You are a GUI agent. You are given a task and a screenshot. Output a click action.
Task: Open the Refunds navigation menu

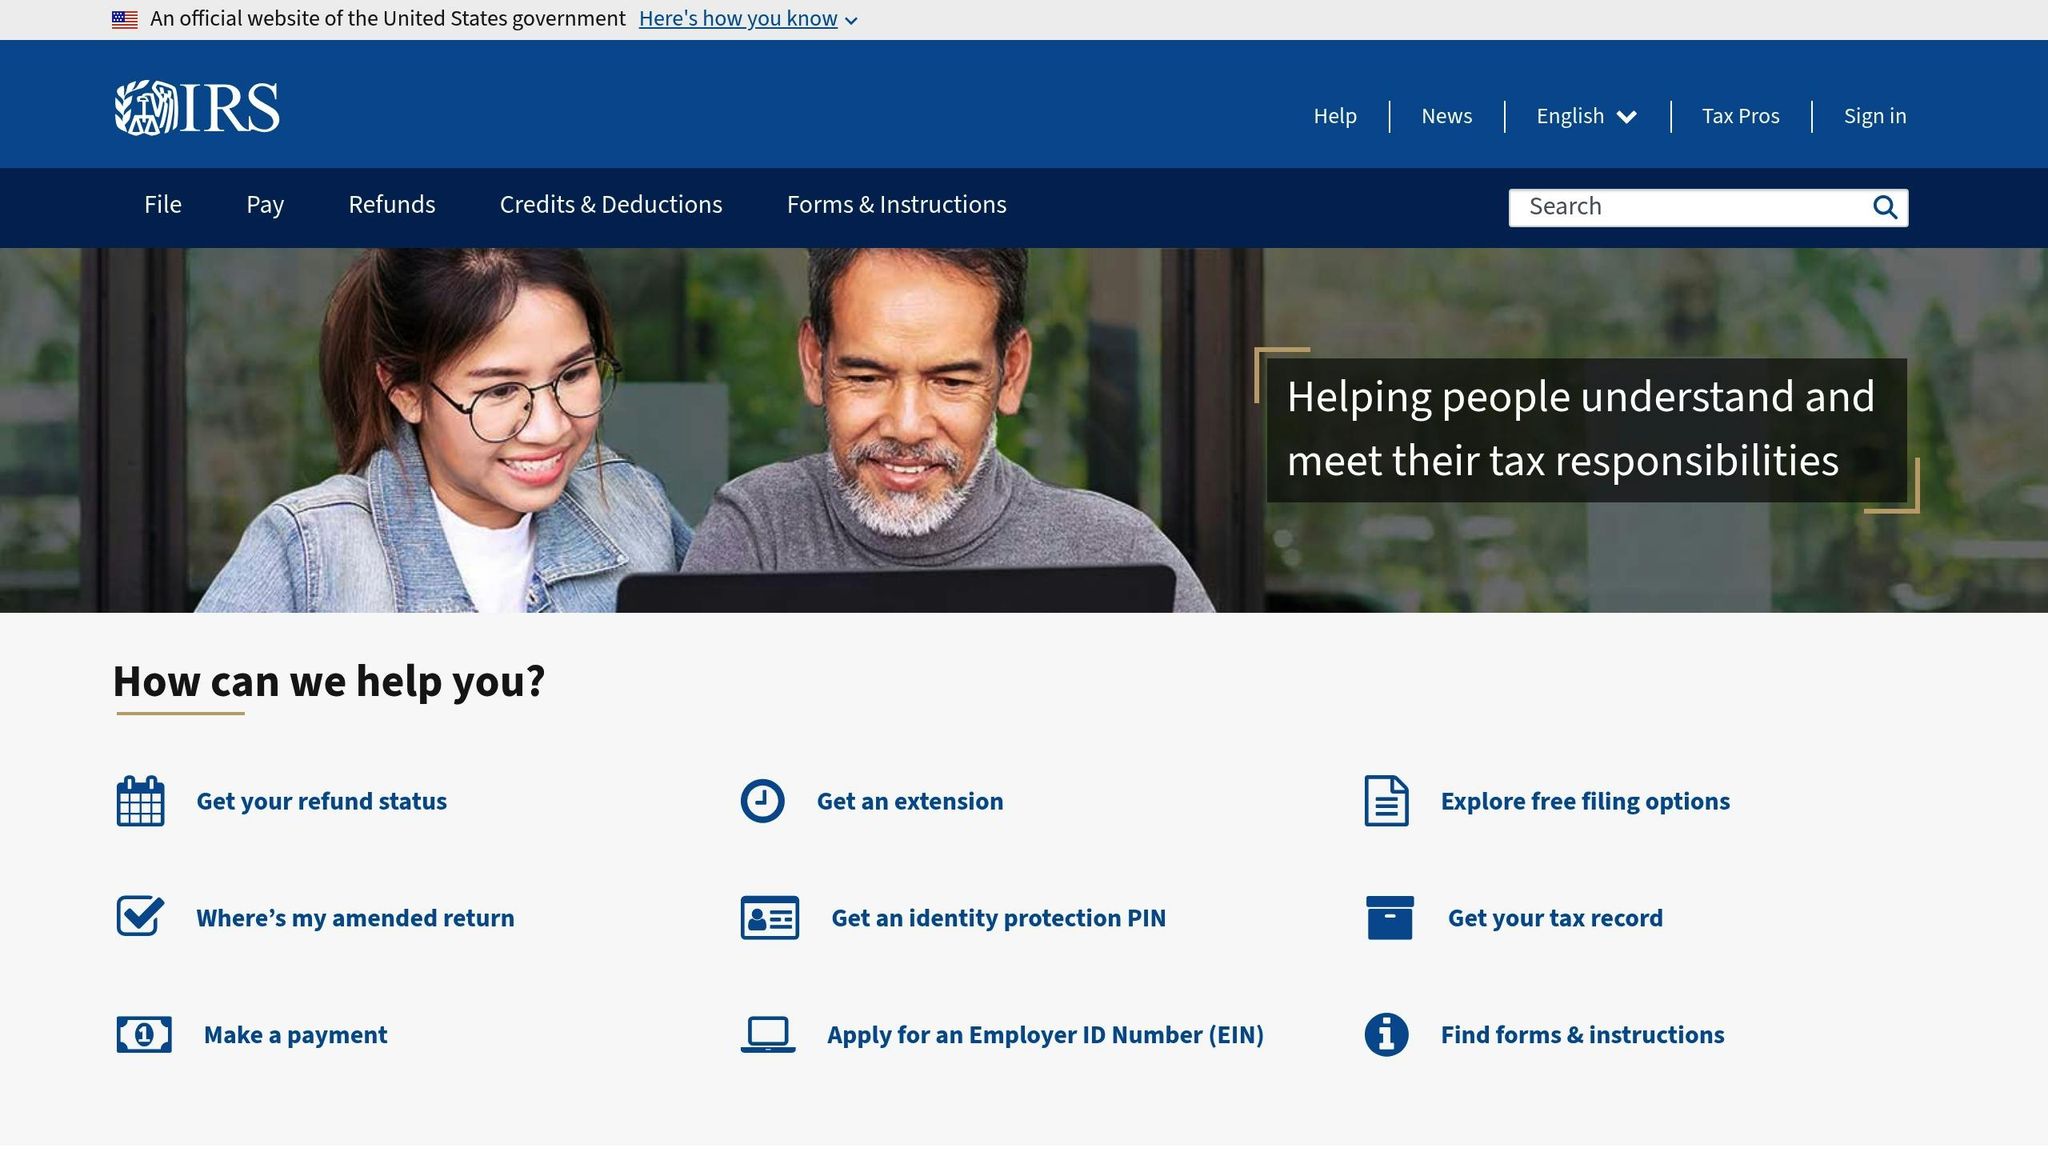[x=391, y=205]
